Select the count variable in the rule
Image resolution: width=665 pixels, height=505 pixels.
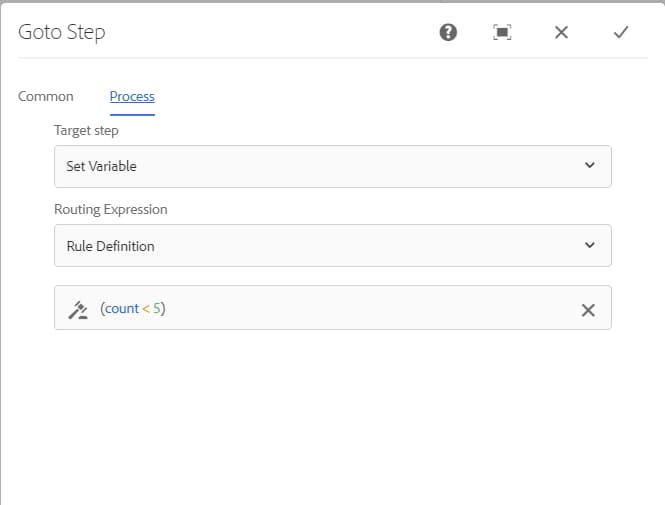click(121, 309)
